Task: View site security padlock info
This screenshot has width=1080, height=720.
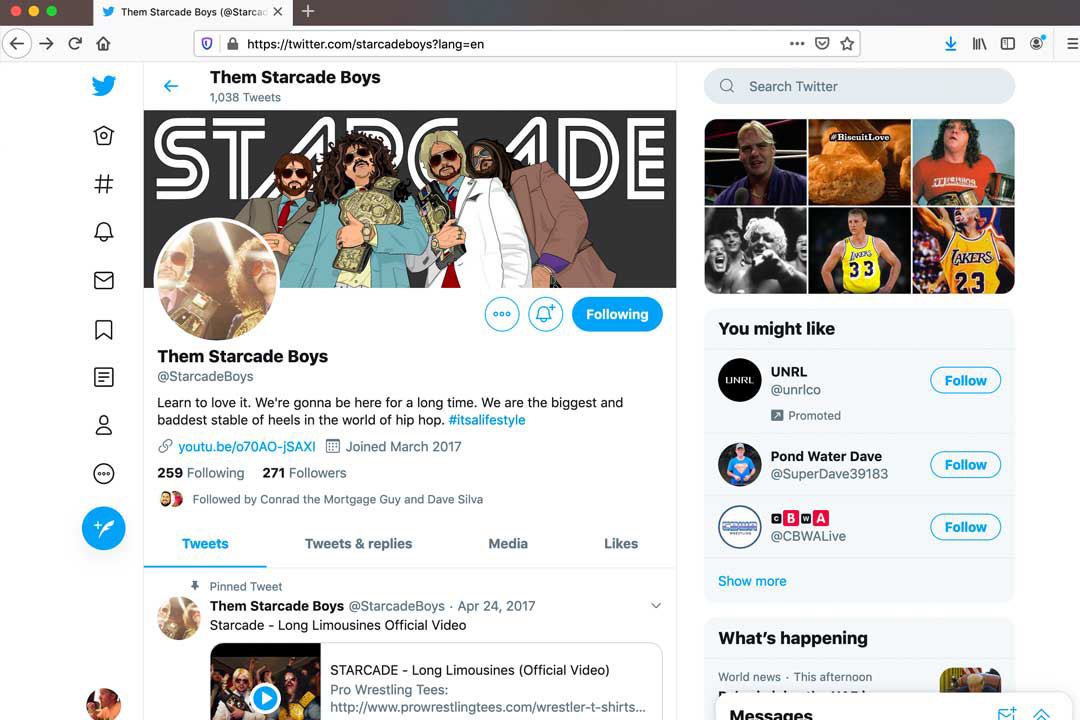Action: tap(233, 44)
